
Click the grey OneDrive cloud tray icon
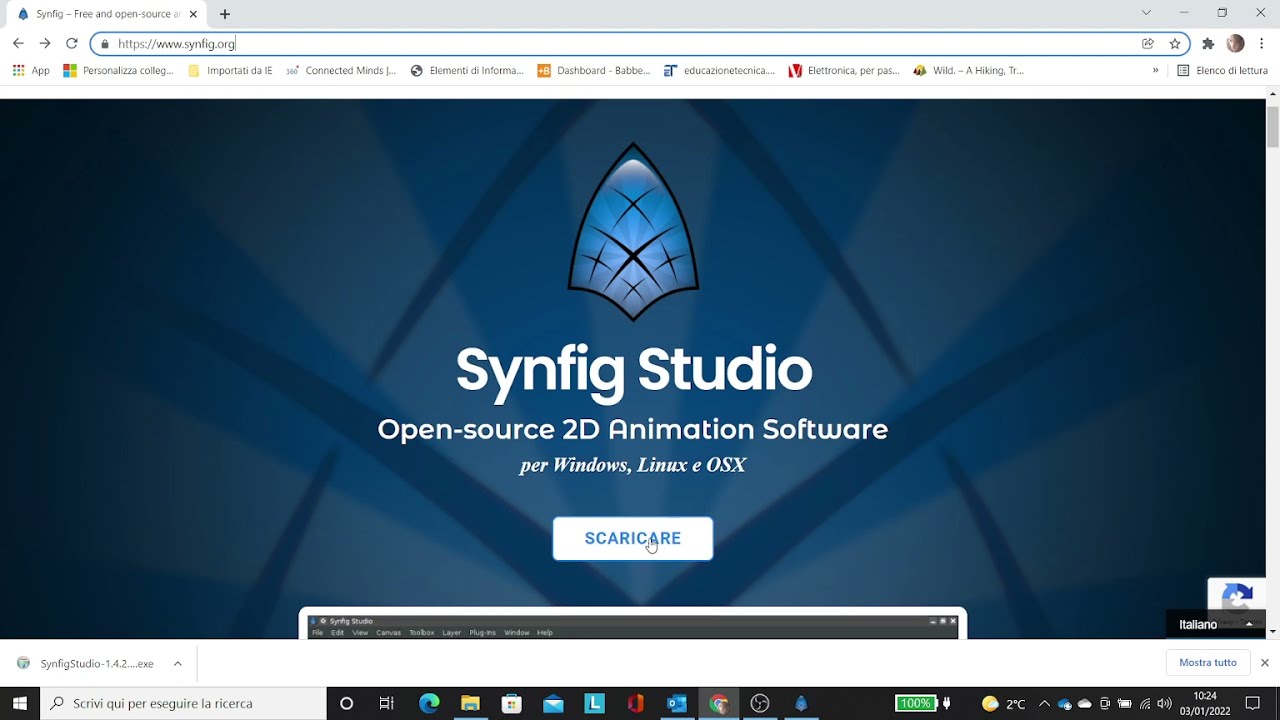pos(1084,704)
